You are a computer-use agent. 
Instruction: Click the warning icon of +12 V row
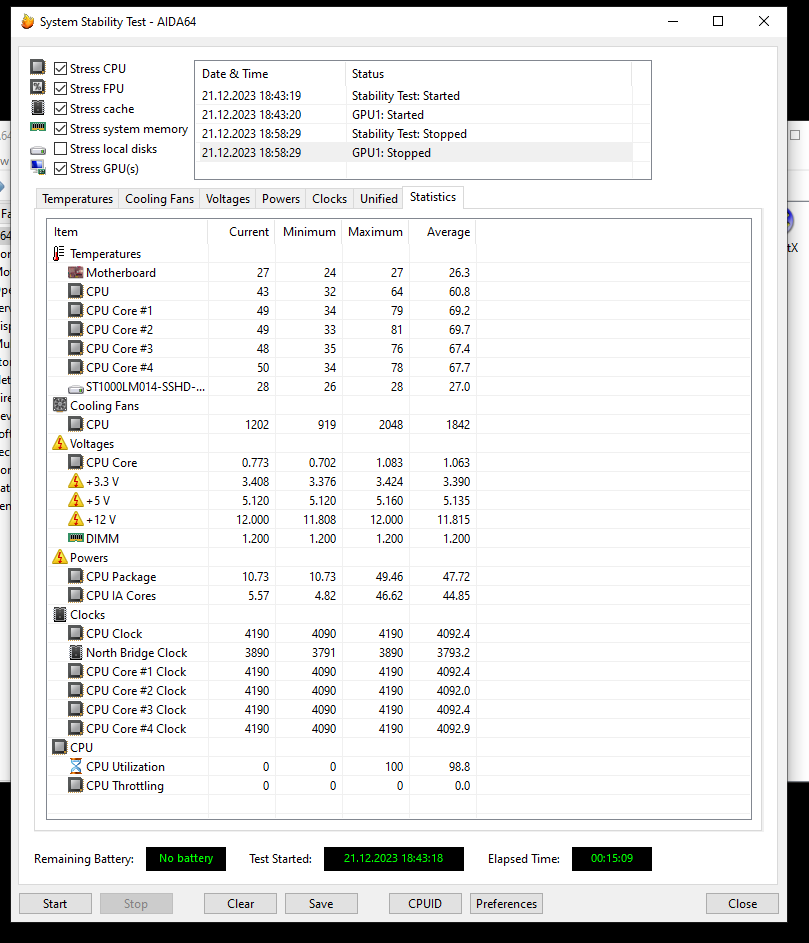point(75,519)
